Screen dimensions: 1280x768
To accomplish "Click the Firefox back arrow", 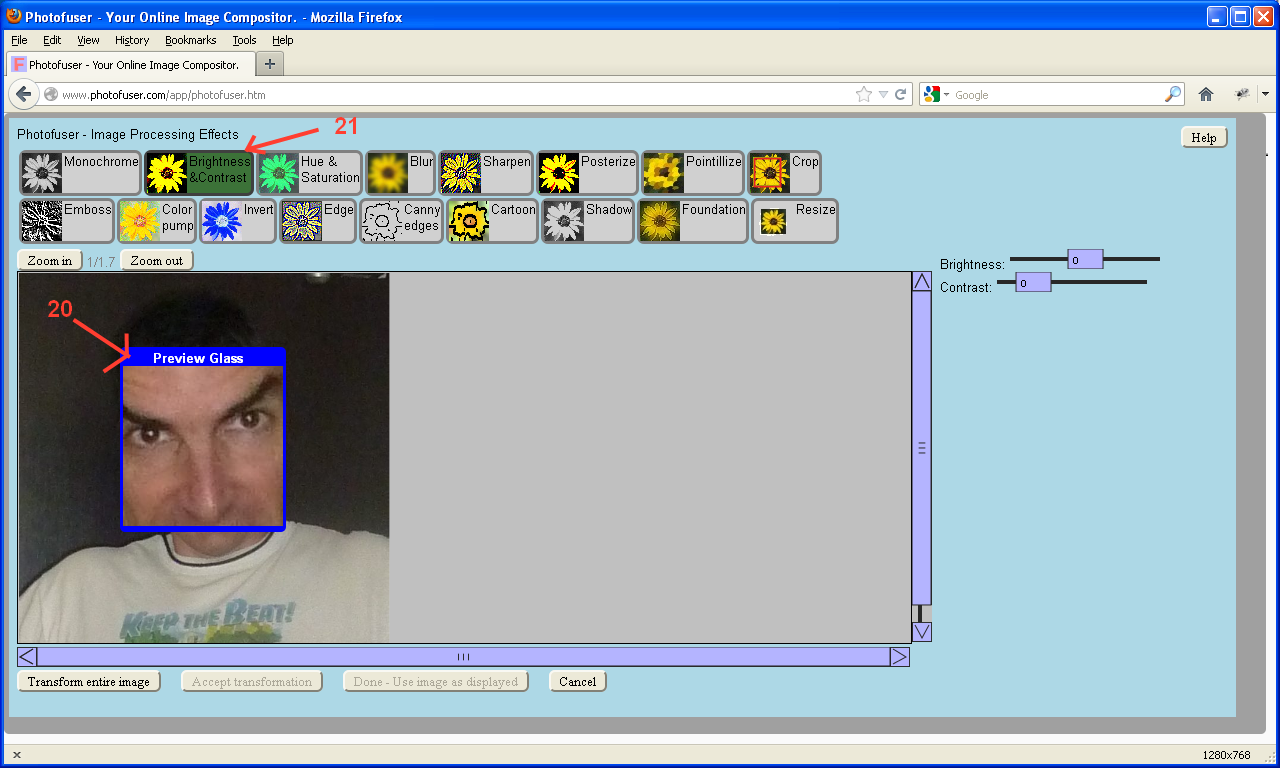I will click(x=24, y=94).
